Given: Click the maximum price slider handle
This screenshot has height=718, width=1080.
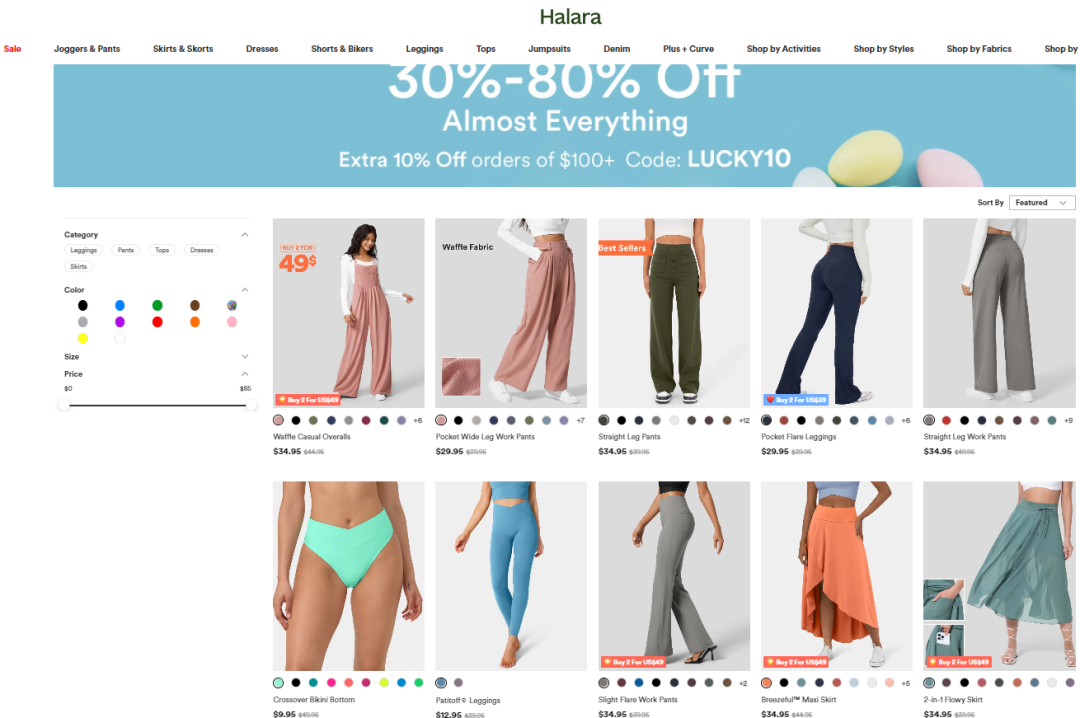Looking at the screenshot, I should pyautogui.click(x=251, y=405).
